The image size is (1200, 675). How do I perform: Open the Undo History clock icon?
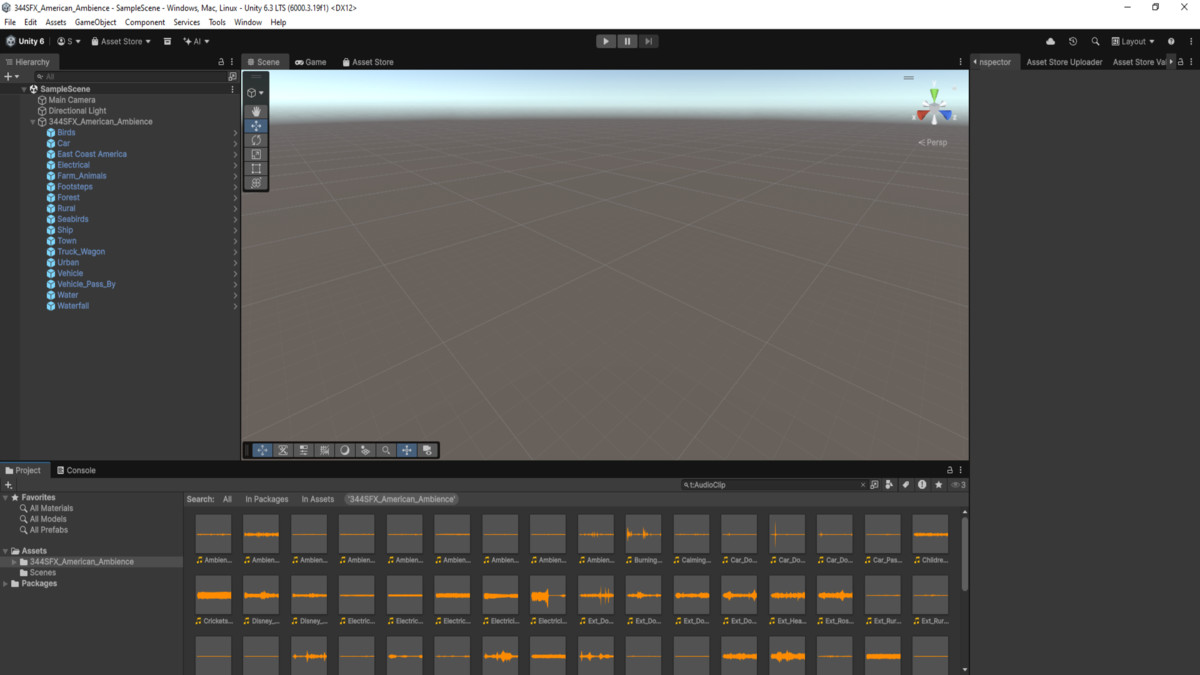click(x=1073, y=42)
